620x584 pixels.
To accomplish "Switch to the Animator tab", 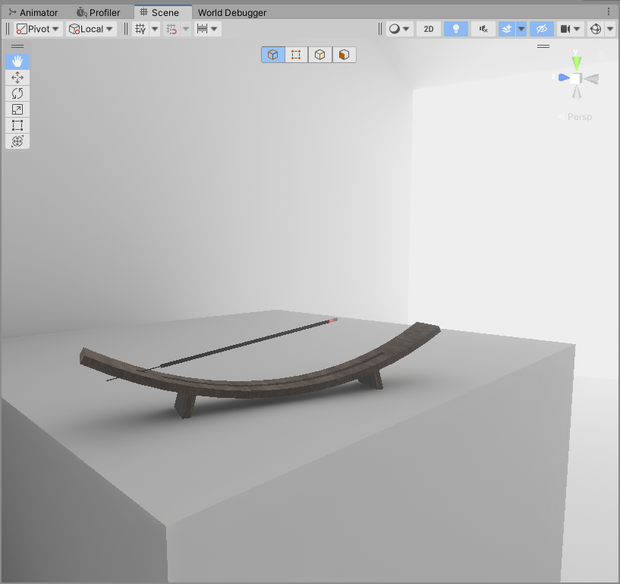I will (x=33, y=13).
